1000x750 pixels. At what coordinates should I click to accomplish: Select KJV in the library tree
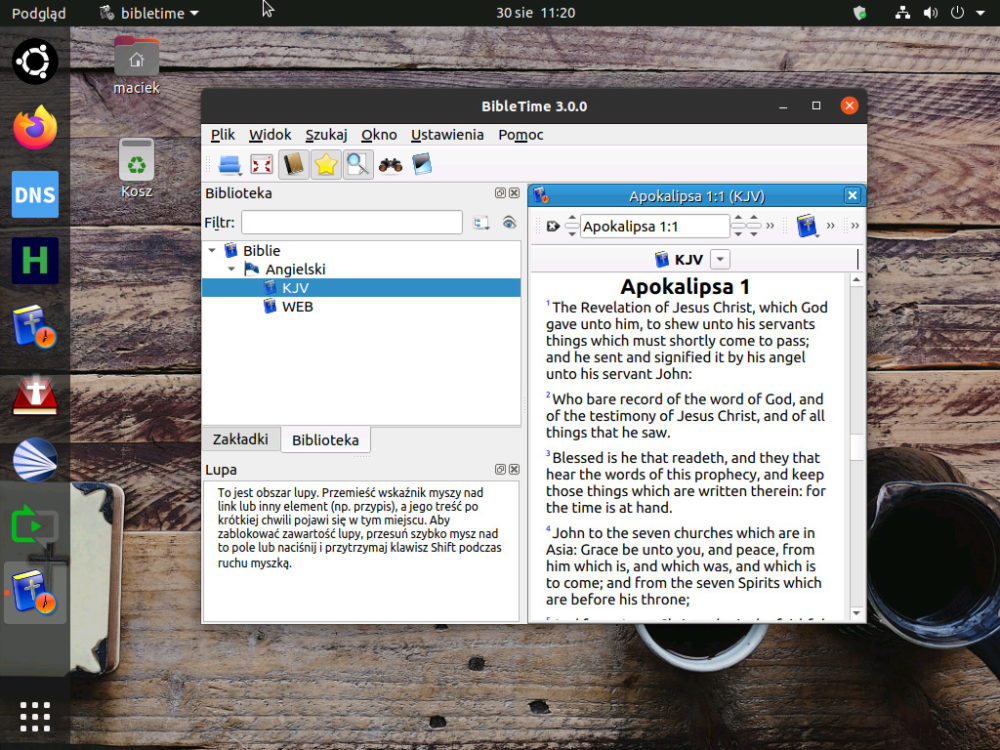point(361,288)
